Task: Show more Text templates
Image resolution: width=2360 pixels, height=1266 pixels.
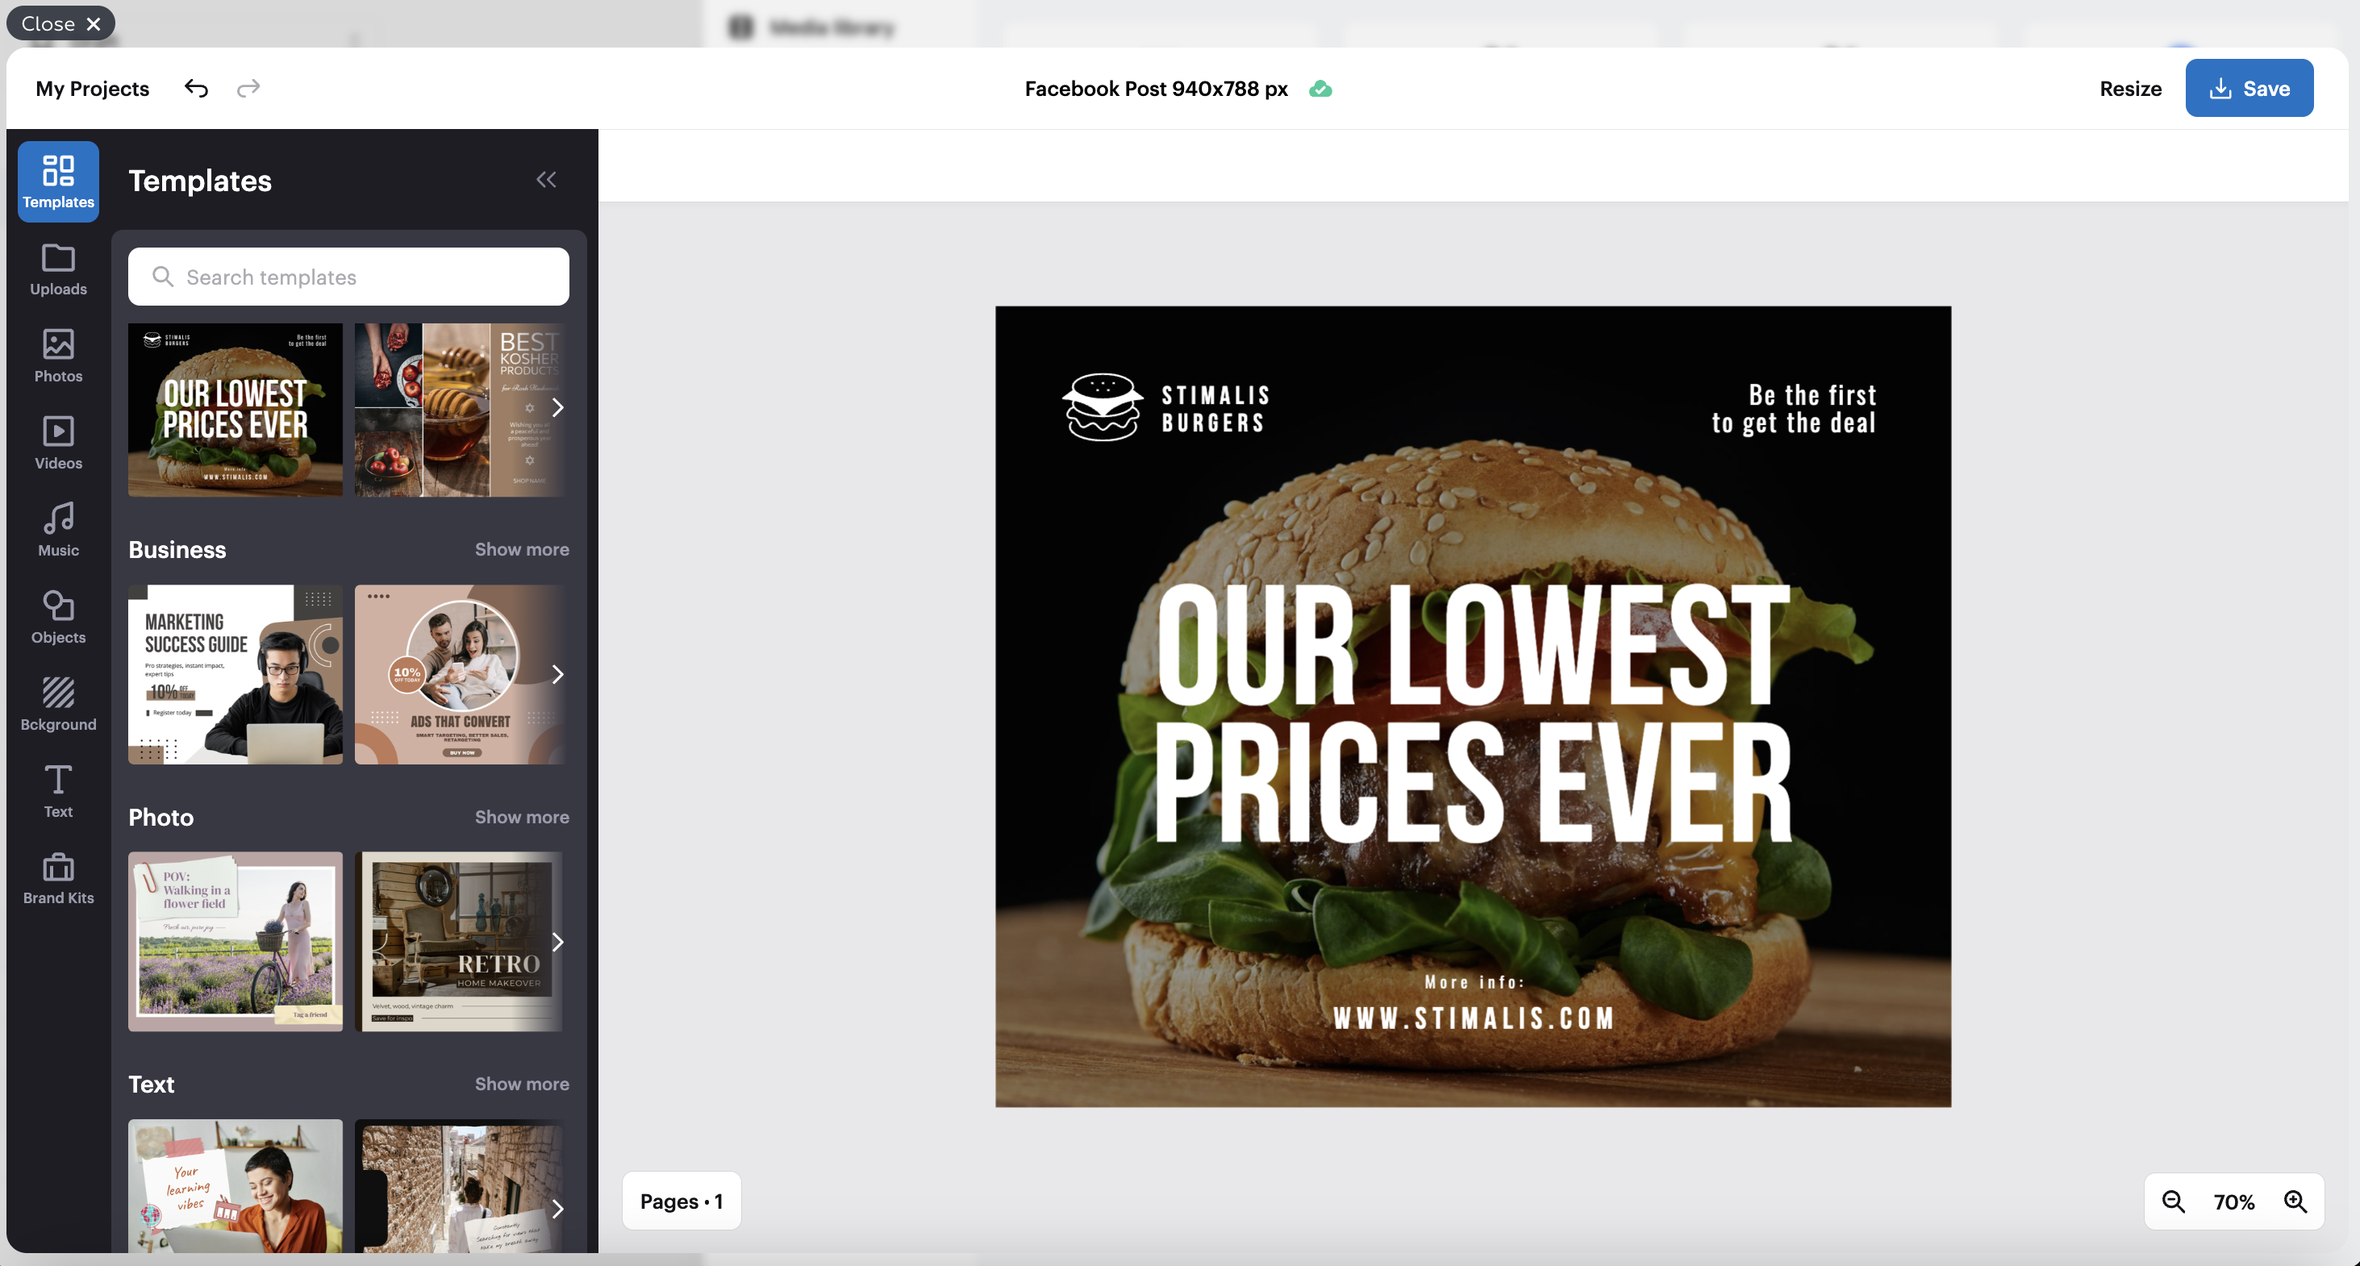Action: click(x=521, y=1084)
